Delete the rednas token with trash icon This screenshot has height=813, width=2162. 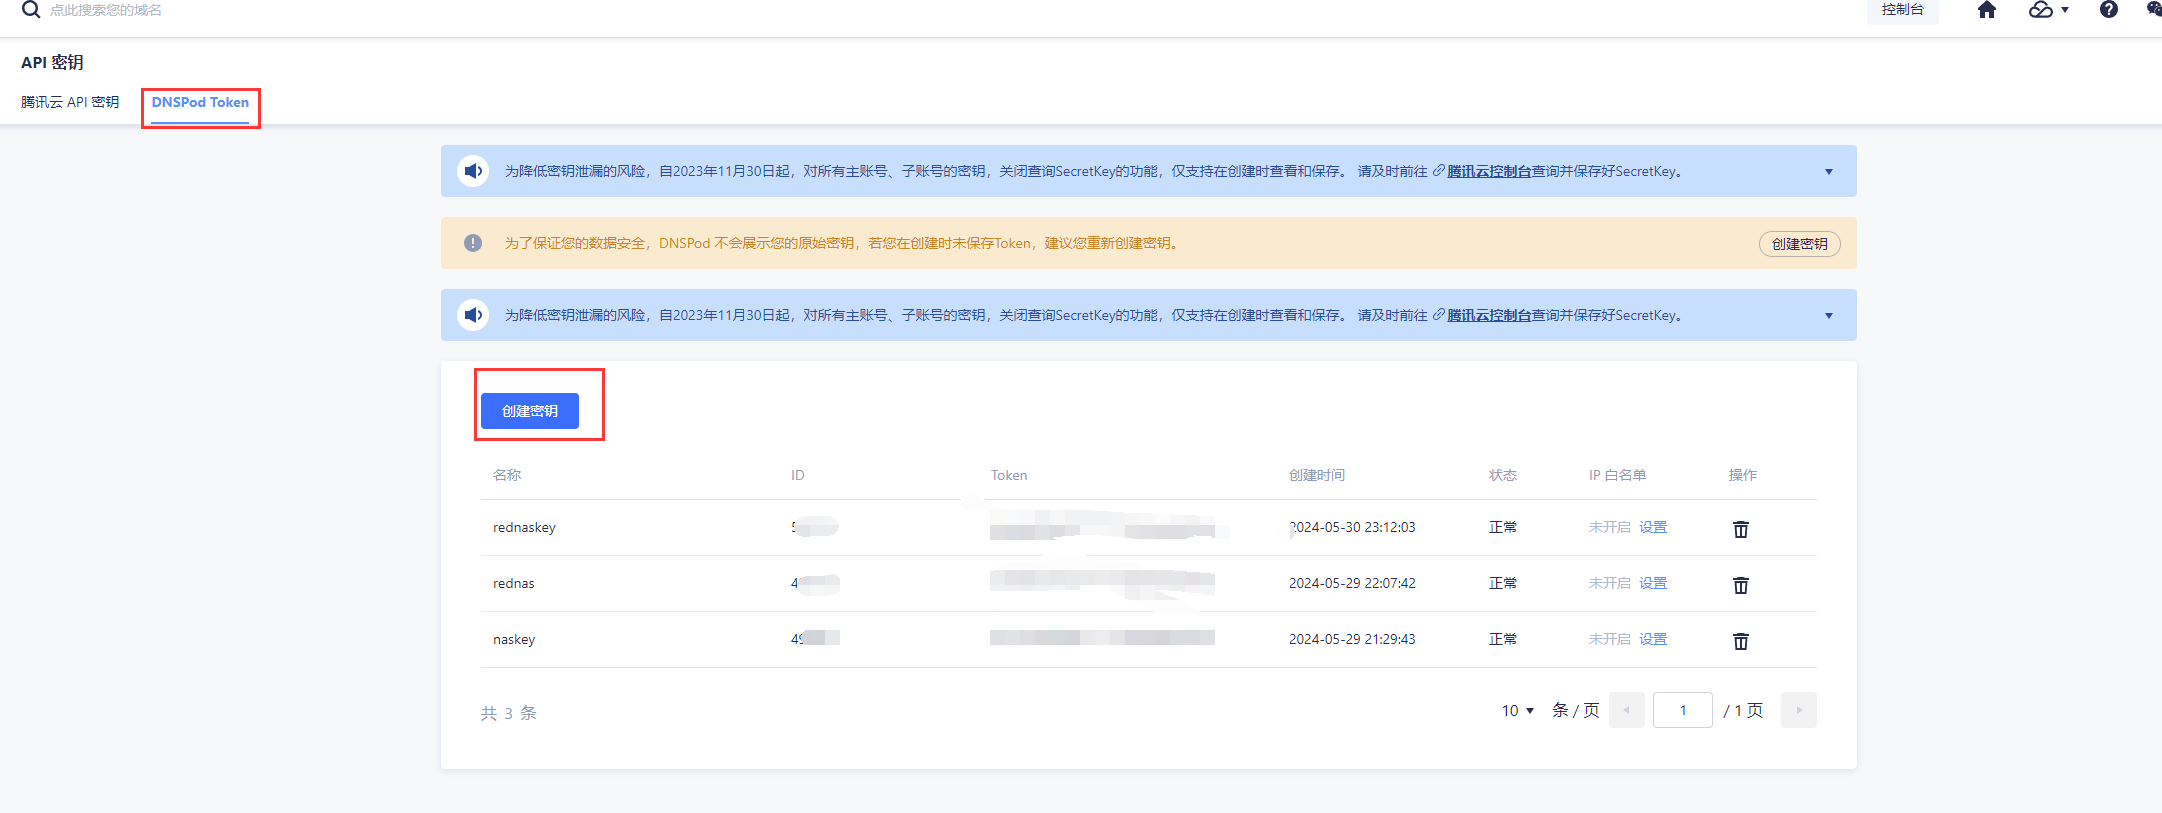[1740, 585]
